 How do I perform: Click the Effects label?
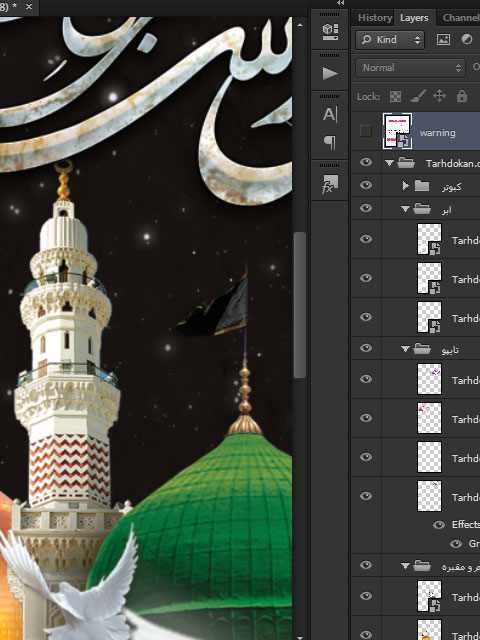[x=465, y=524]
